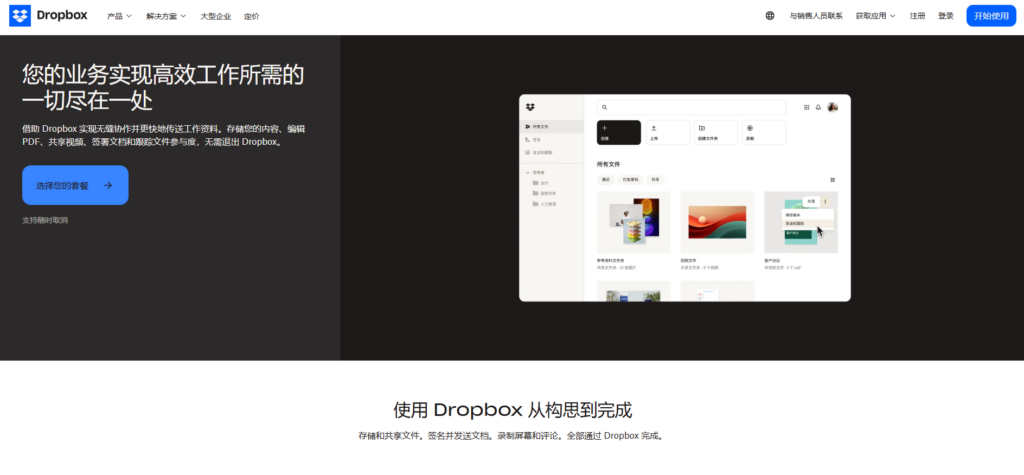Screen dimensions: 1024x475
Task: Expand the 获取应用 dropdown
Action: (875, 16)
